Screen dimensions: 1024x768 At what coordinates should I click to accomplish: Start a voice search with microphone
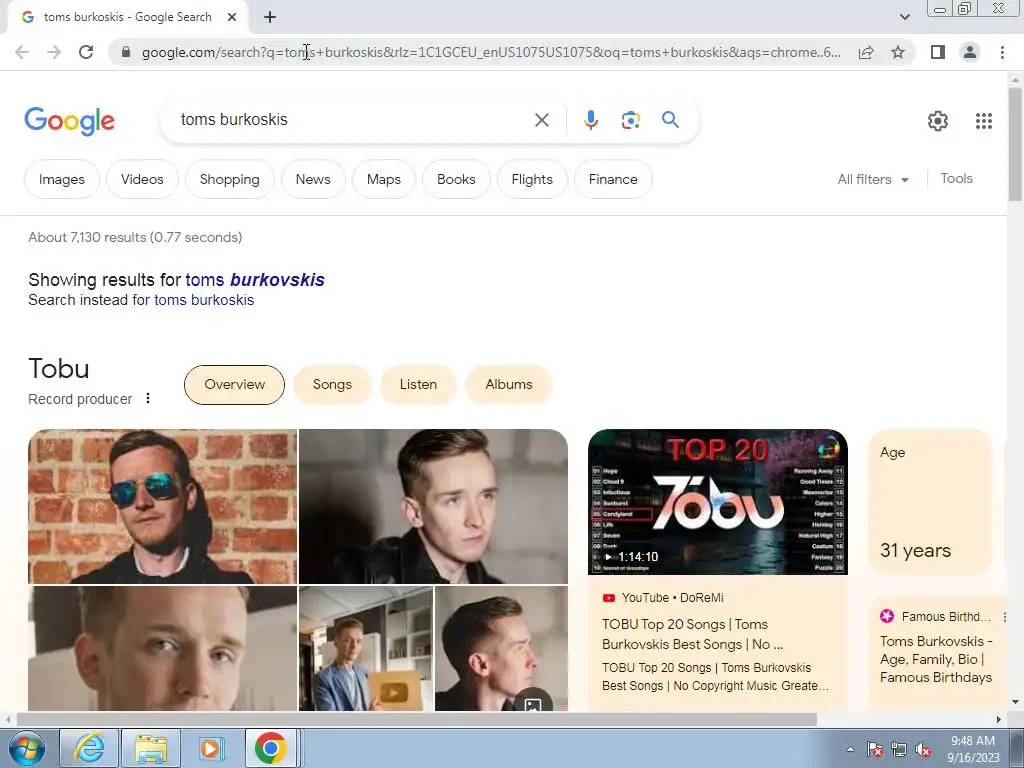[x=590, y=120]
